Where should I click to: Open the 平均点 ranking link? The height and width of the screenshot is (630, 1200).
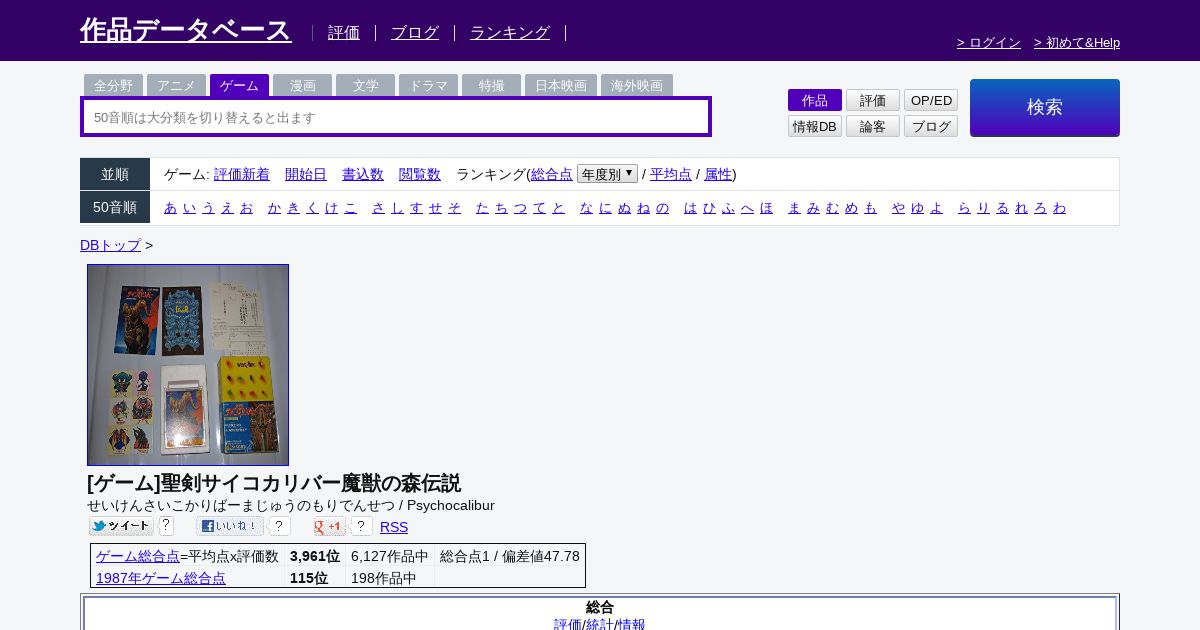[x=671, y=174]
